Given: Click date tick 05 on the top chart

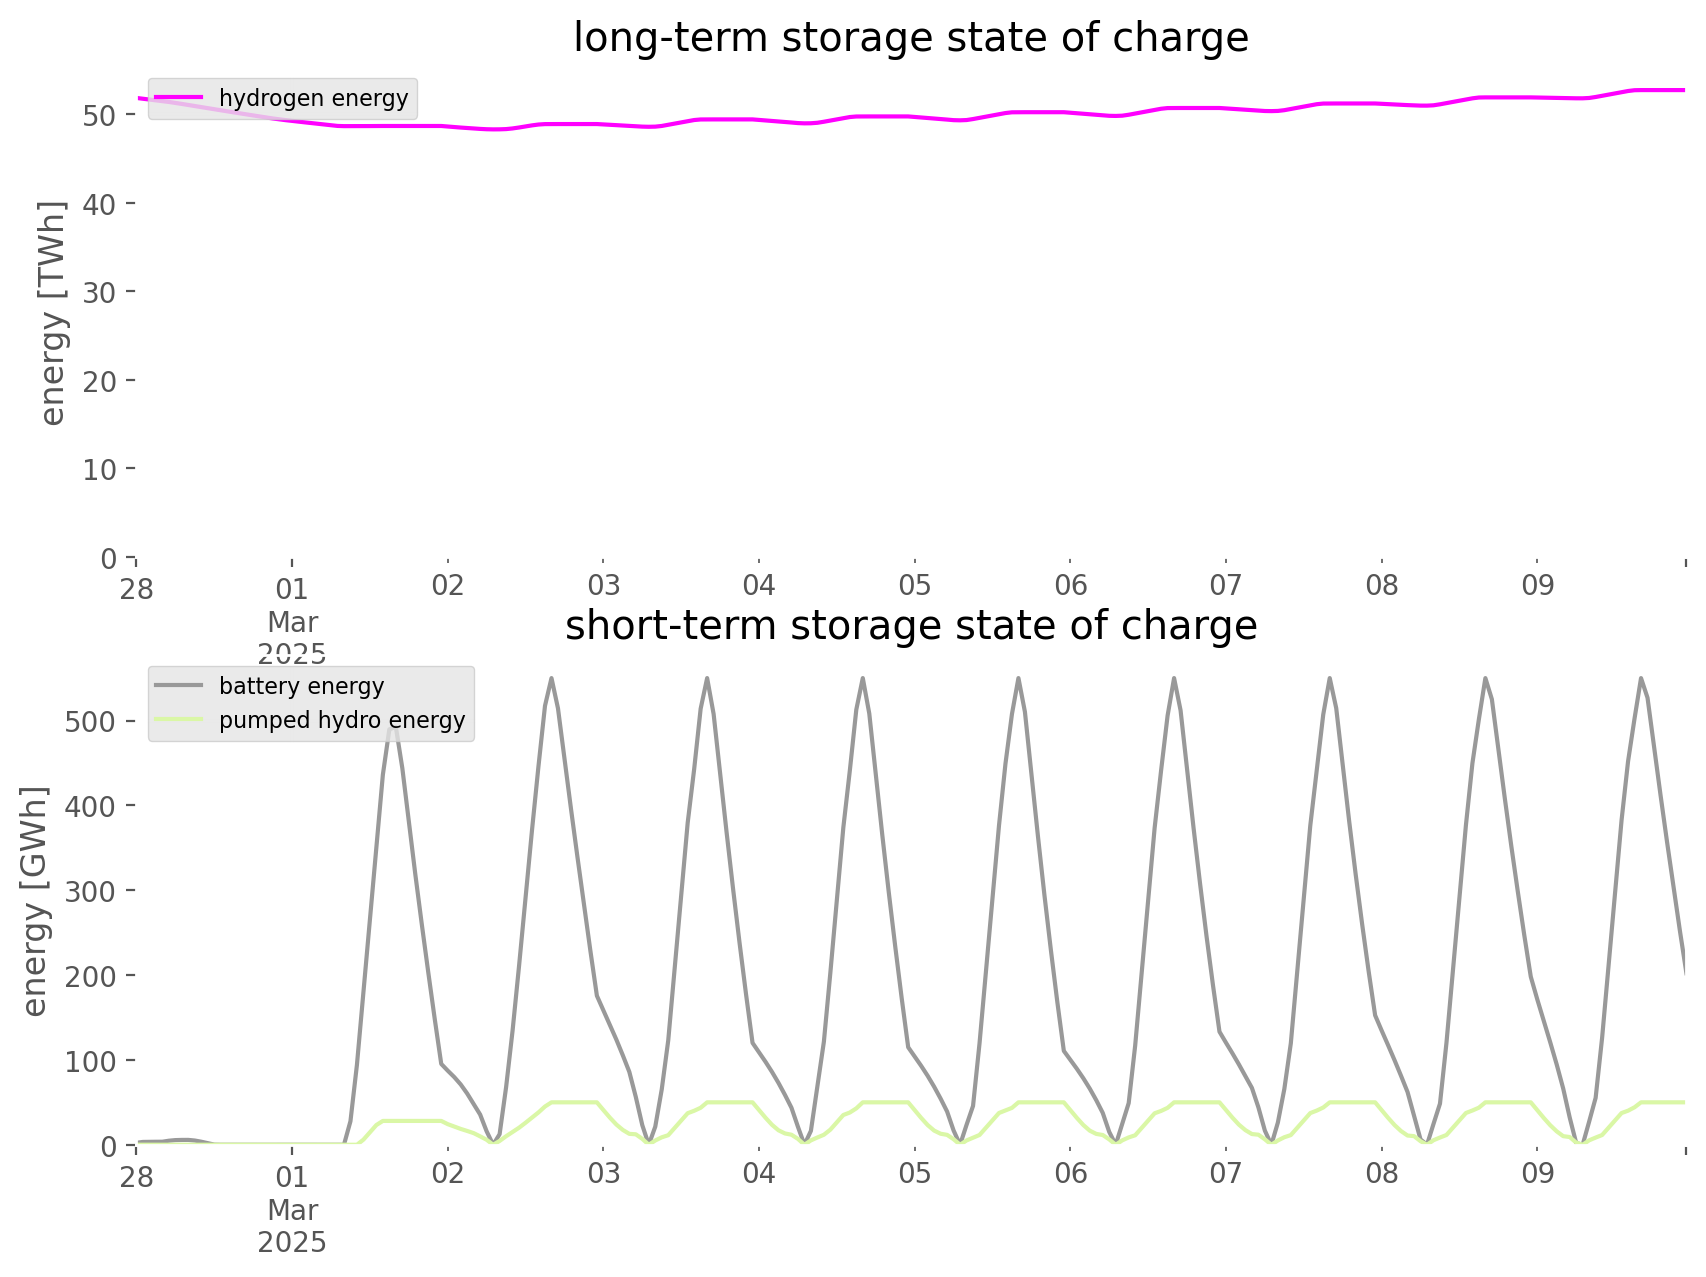Looking at the screenshot, I should pyautogui.click(x=915, y=586).
